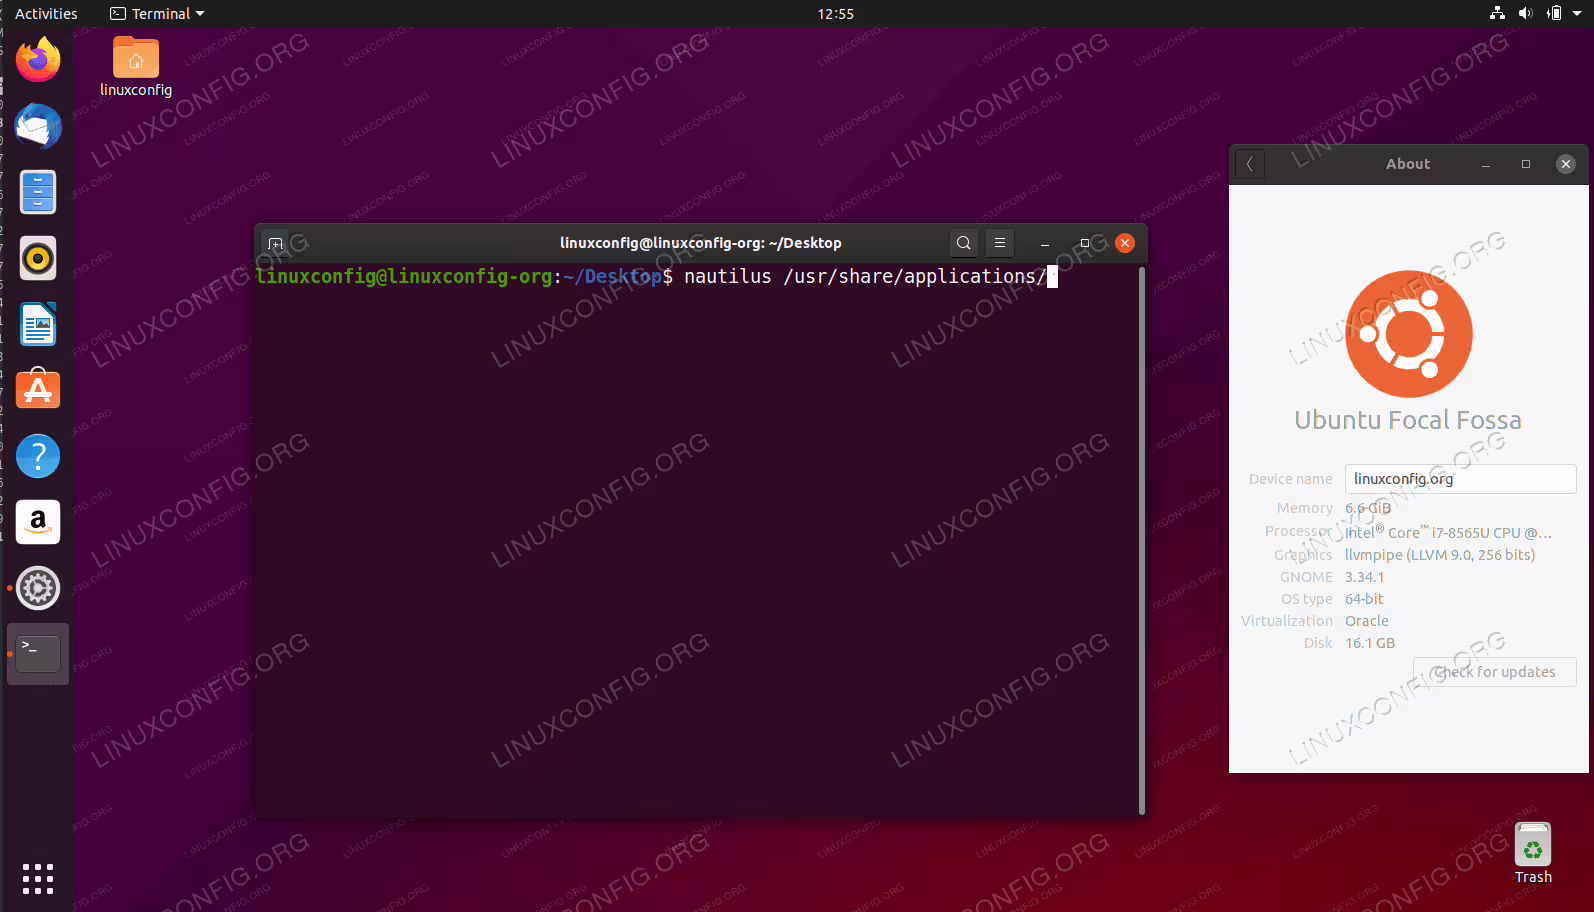Screen dimensions: 1594x912
Task: Launch Thunderbird mail from the dock
Action: [38, 126]
